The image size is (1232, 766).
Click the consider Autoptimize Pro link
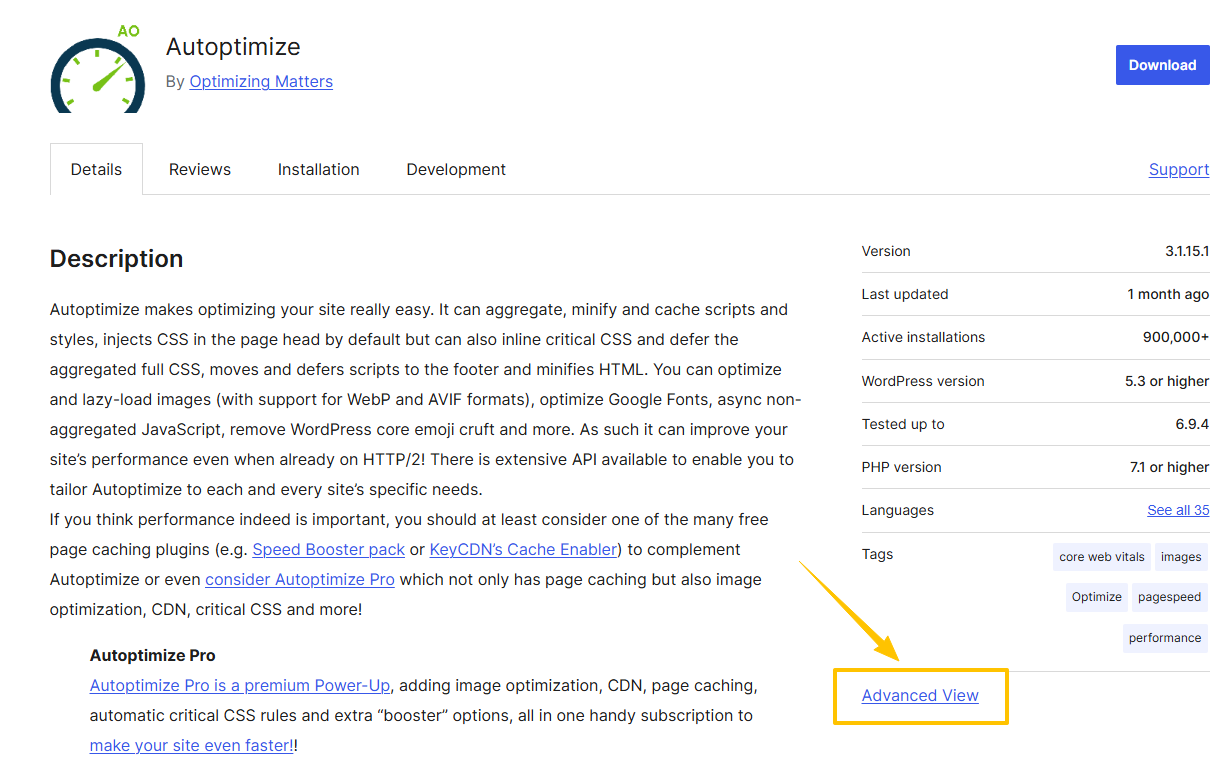pyautogui.click(x=300, y=579)
